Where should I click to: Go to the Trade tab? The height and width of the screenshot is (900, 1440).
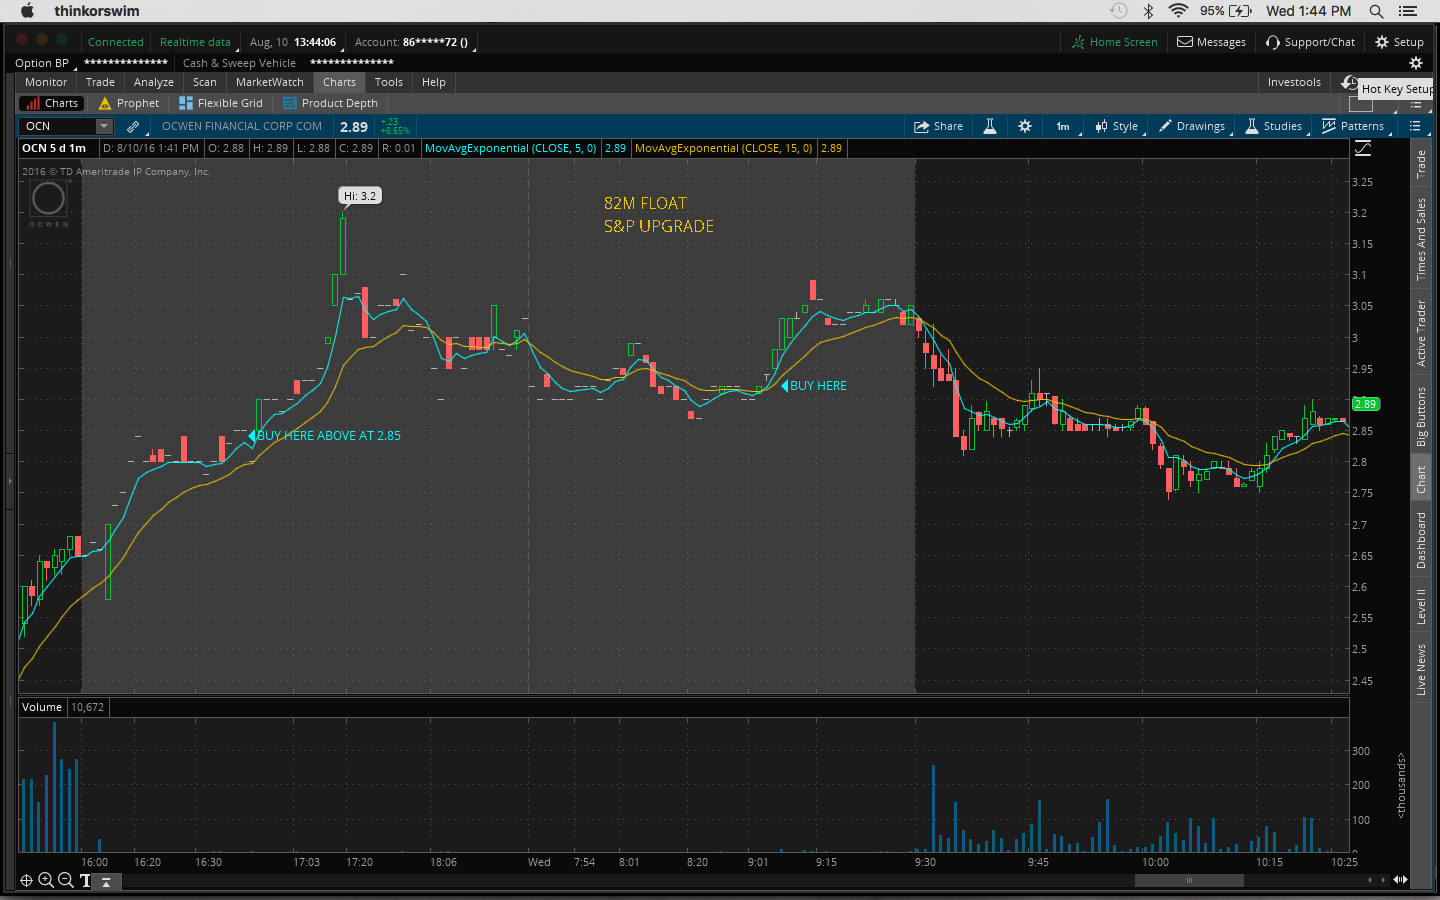point(100,82)
